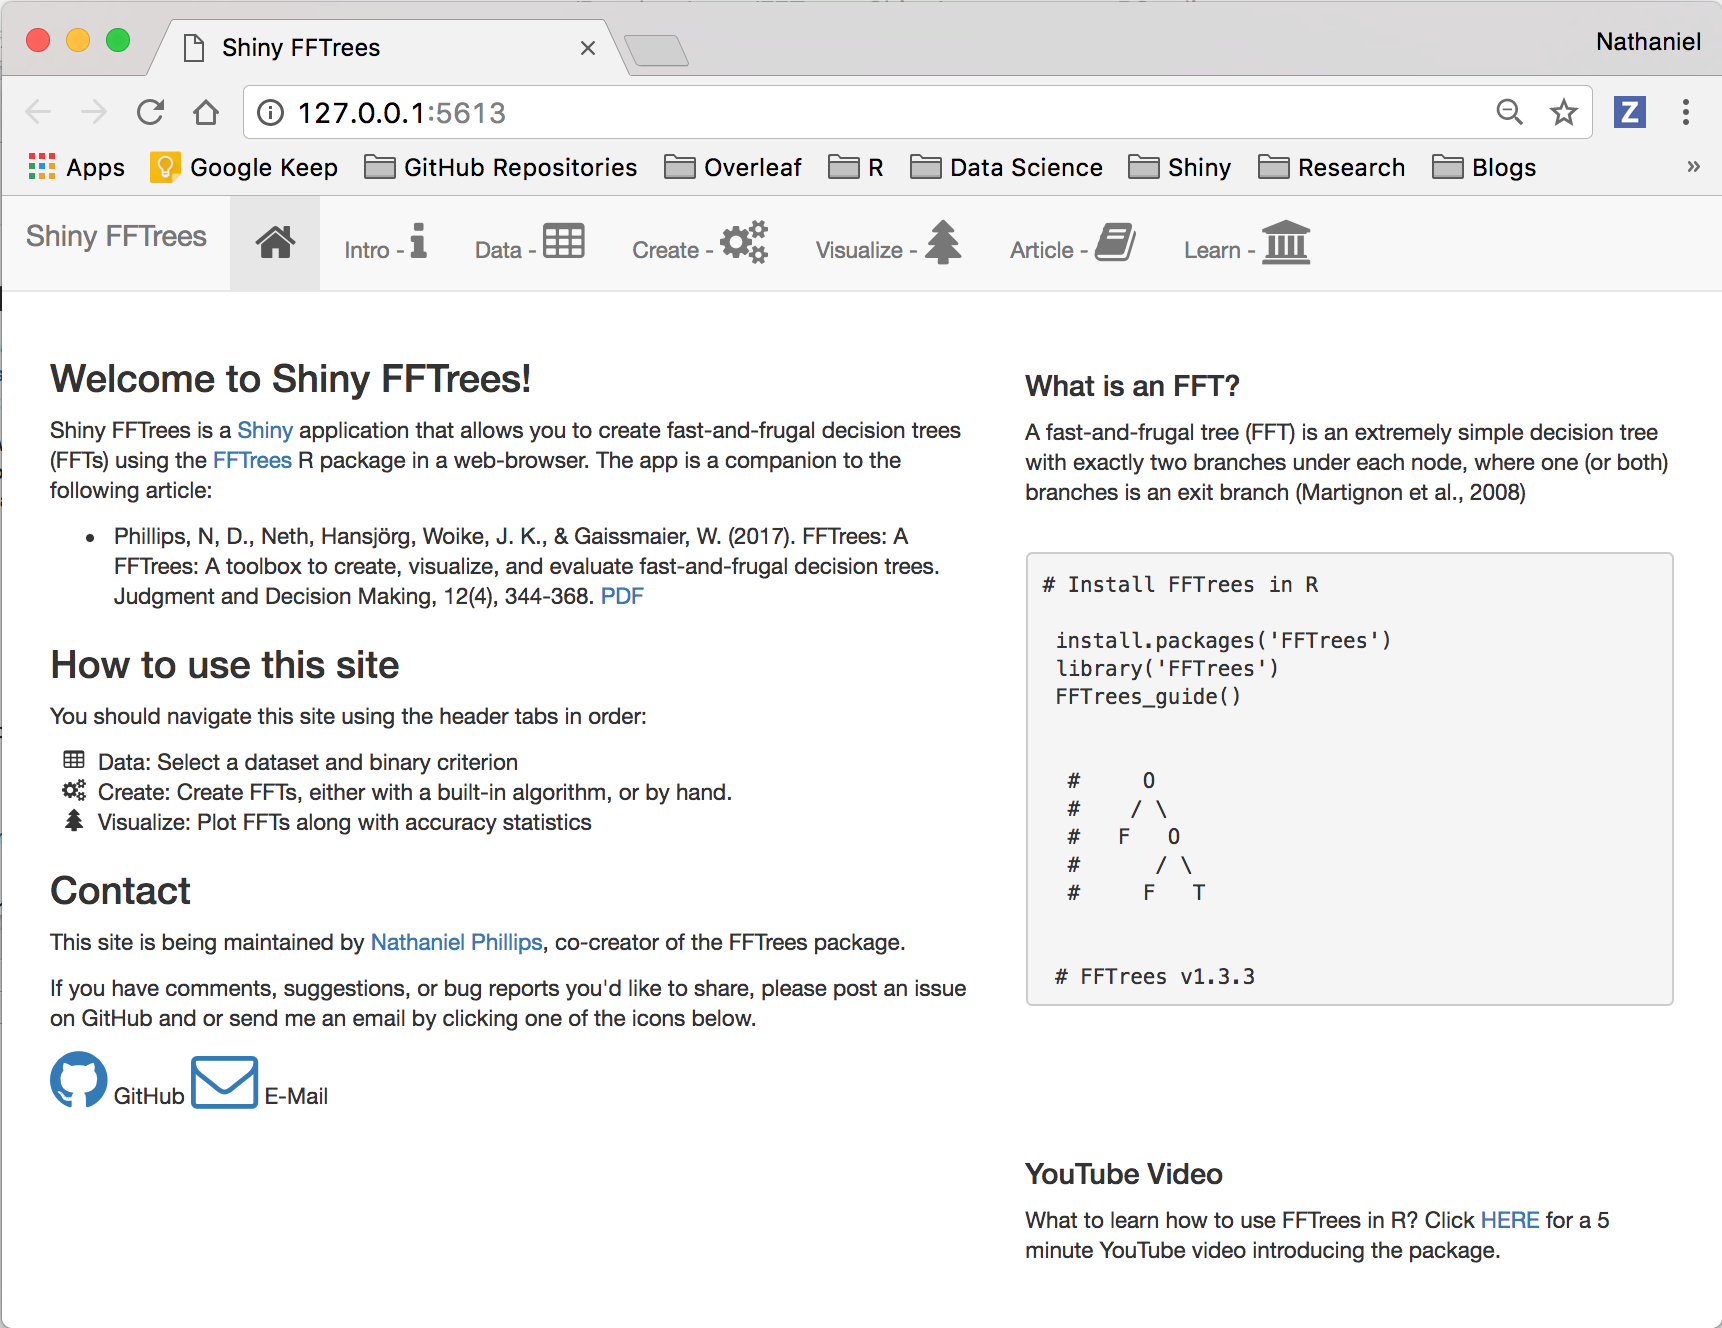The width and height of the screenshot is (1722, 1328).
Task: Bookmark this page with the star icon
Action: pyautogui.click(x=1564, y=112)
